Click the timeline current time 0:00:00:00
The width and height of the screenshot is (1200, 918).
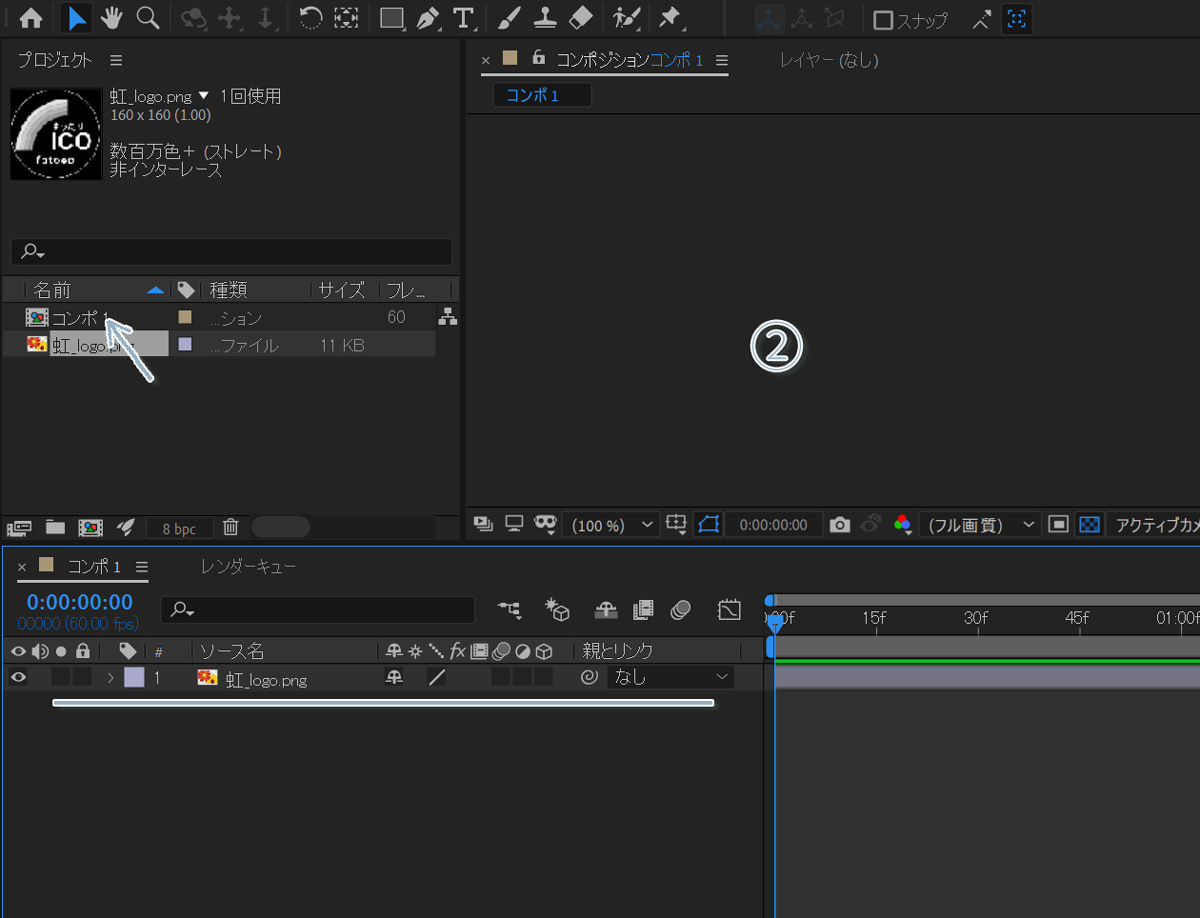coord(80,602)
